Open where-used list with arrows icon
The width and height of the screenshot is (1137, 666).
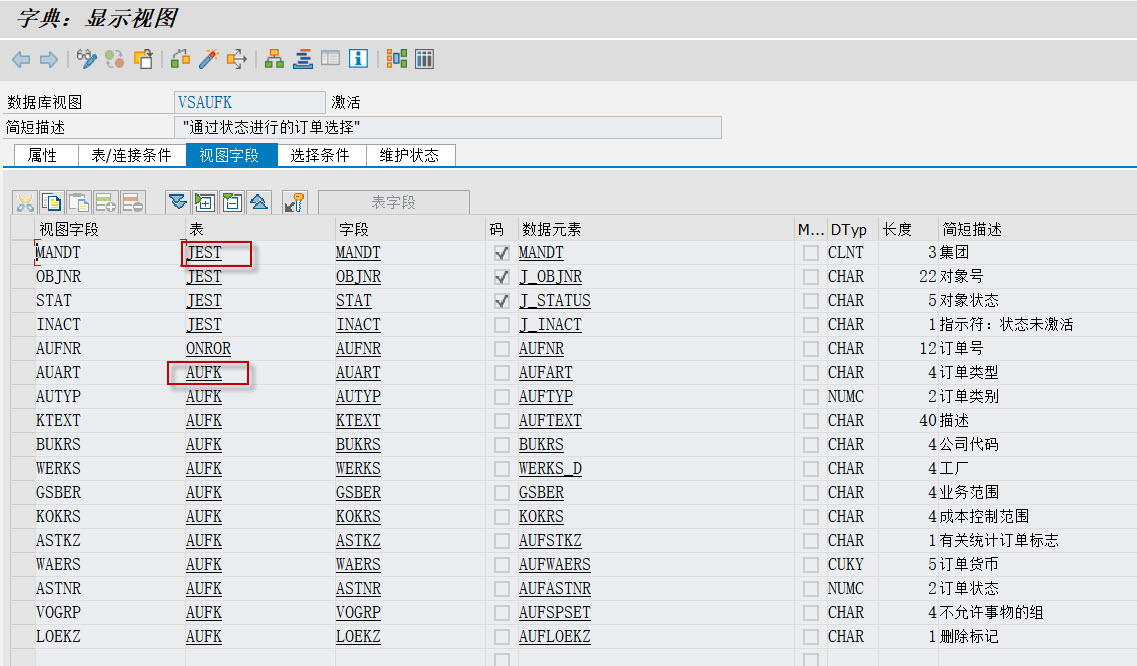237,58
